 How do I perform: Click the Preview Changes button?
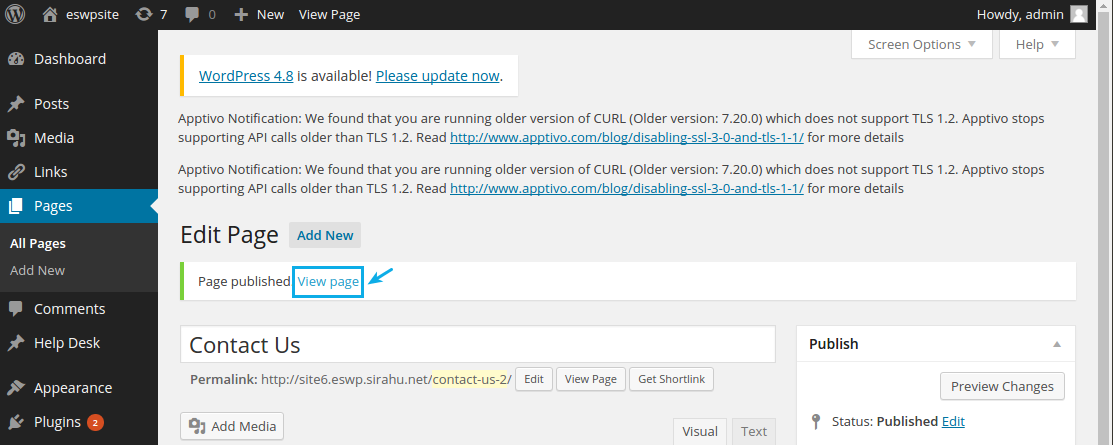point(1002,387)
